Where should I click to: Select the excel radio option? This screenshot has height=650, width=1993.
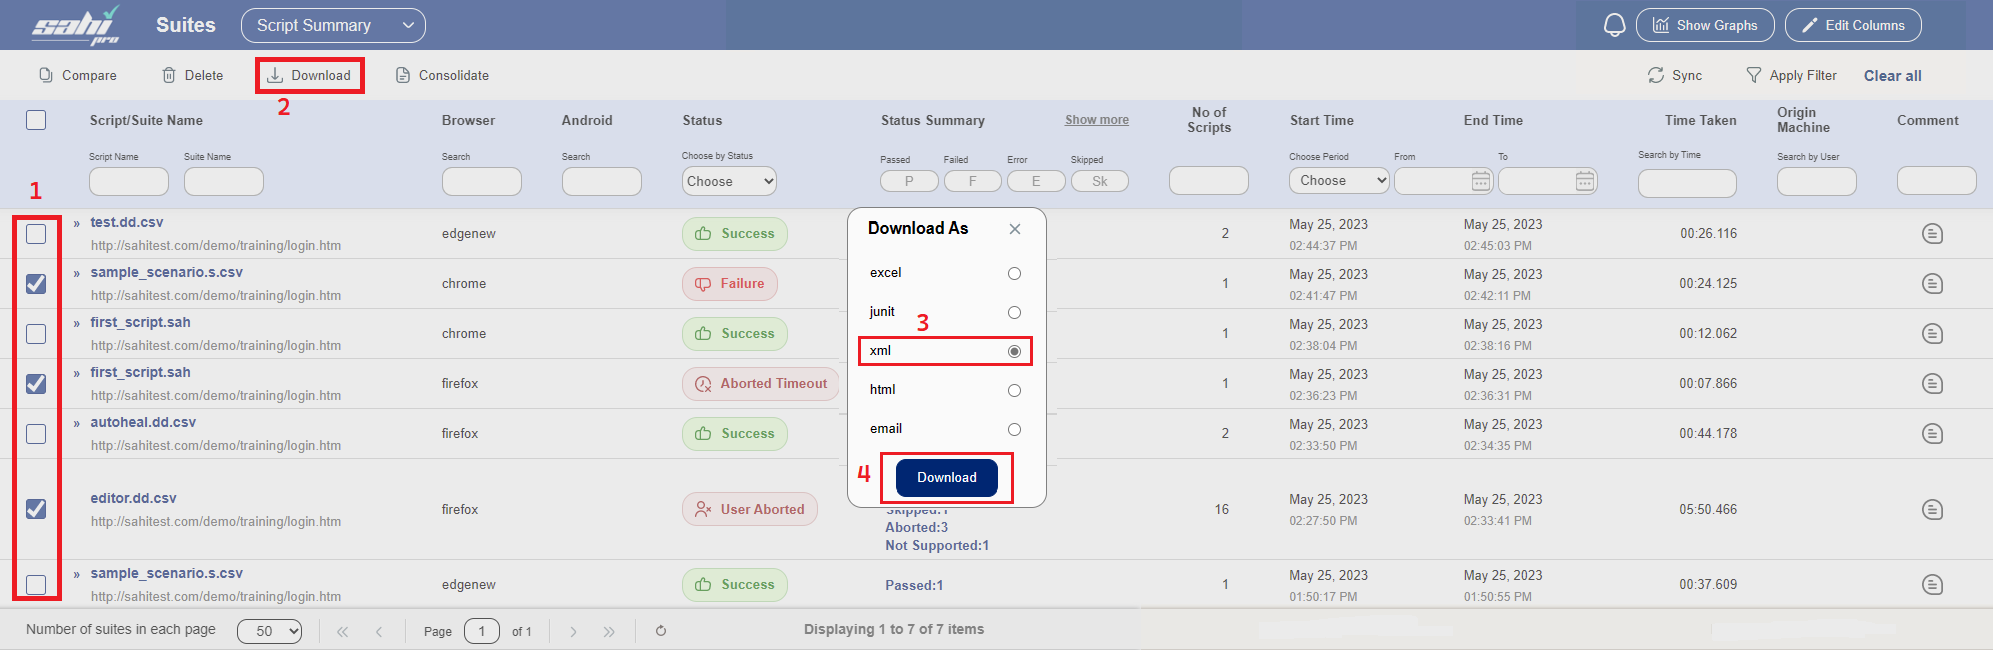tap(1014, 274)
